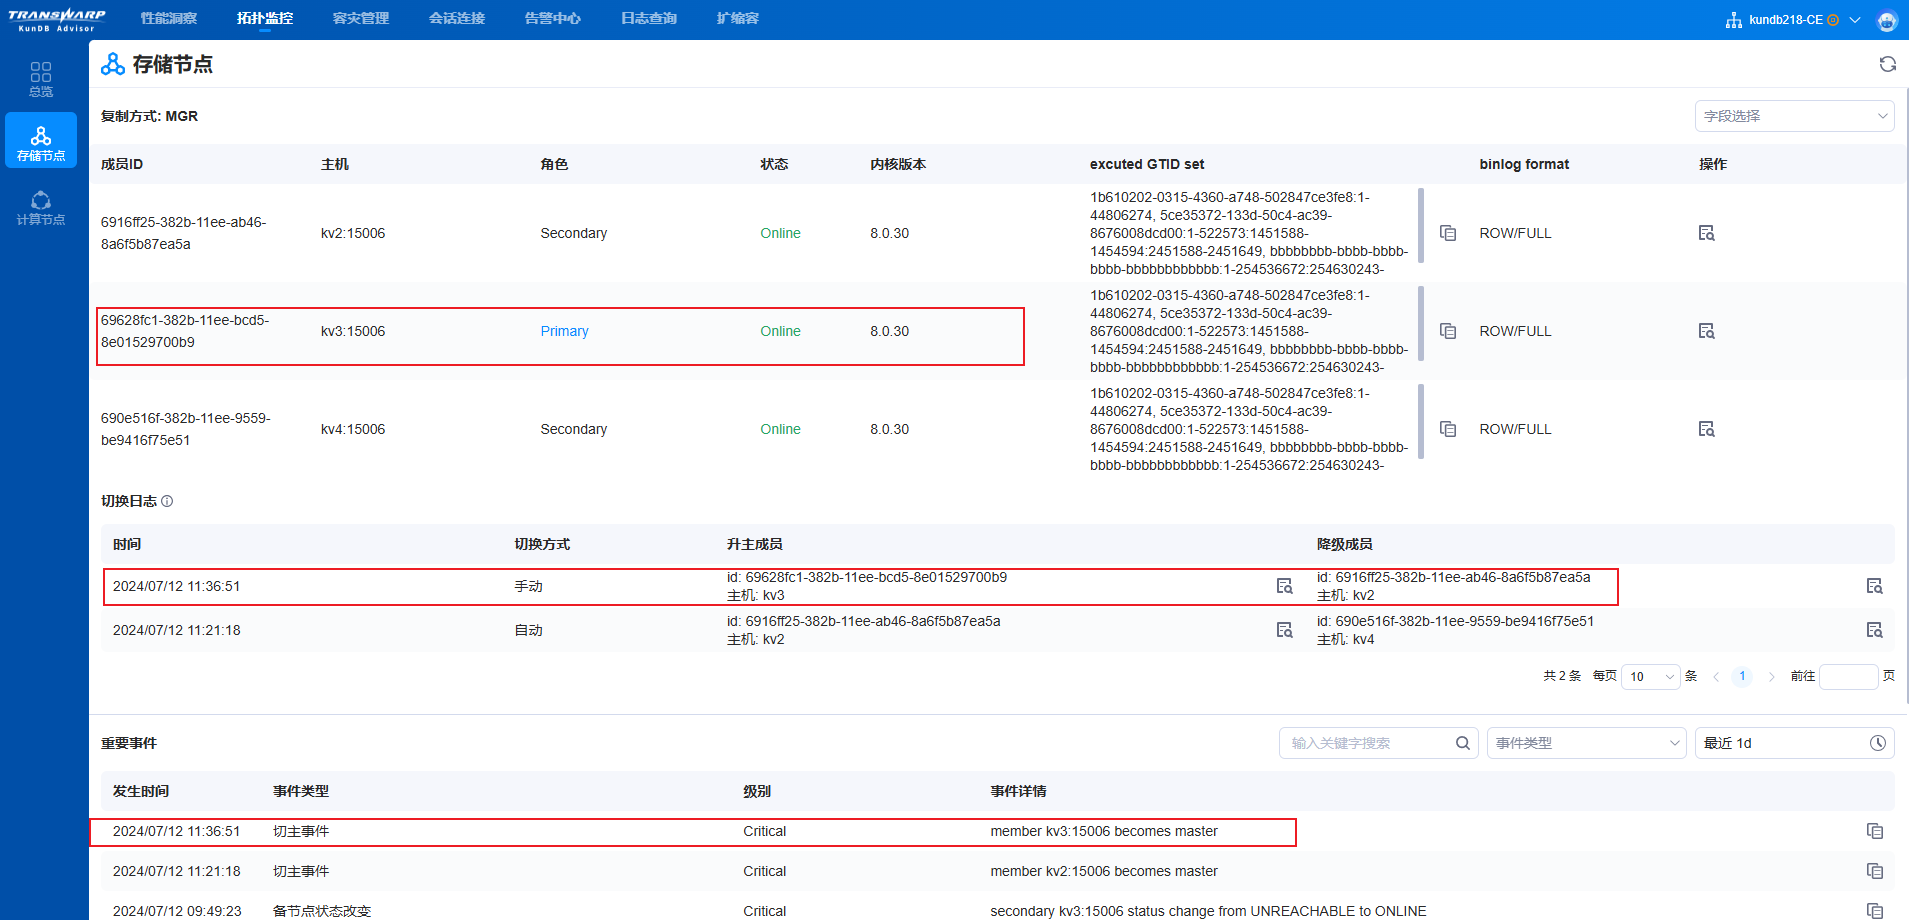Click the binlog format column header

[x=1524, y=164]
